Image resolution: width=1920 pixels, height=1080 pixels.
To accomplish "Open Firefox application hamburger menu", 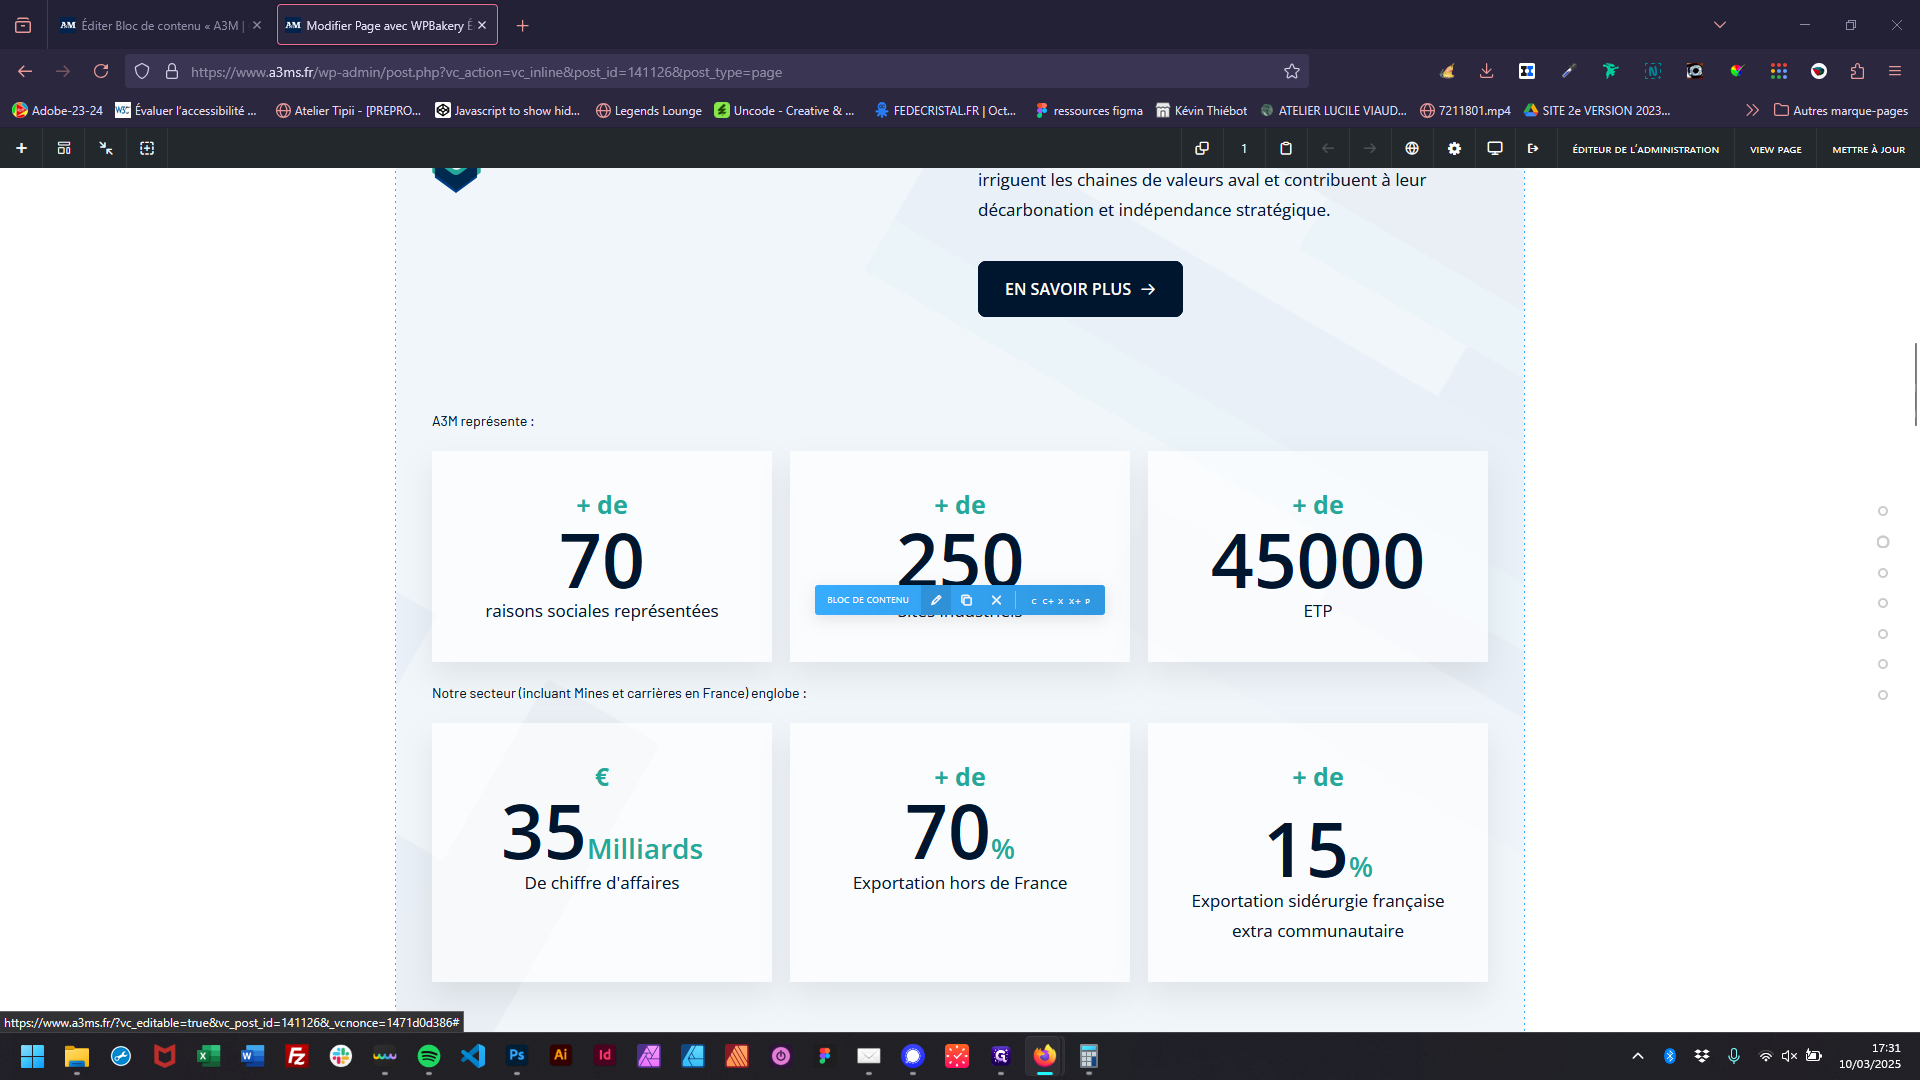I will click(1895, 71).
